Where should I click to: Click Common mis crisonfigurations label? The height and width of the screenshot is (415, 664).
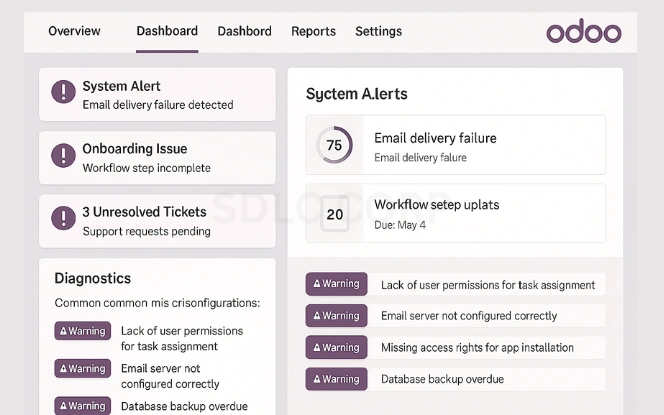pyautogui.click(x=157, y=303)
